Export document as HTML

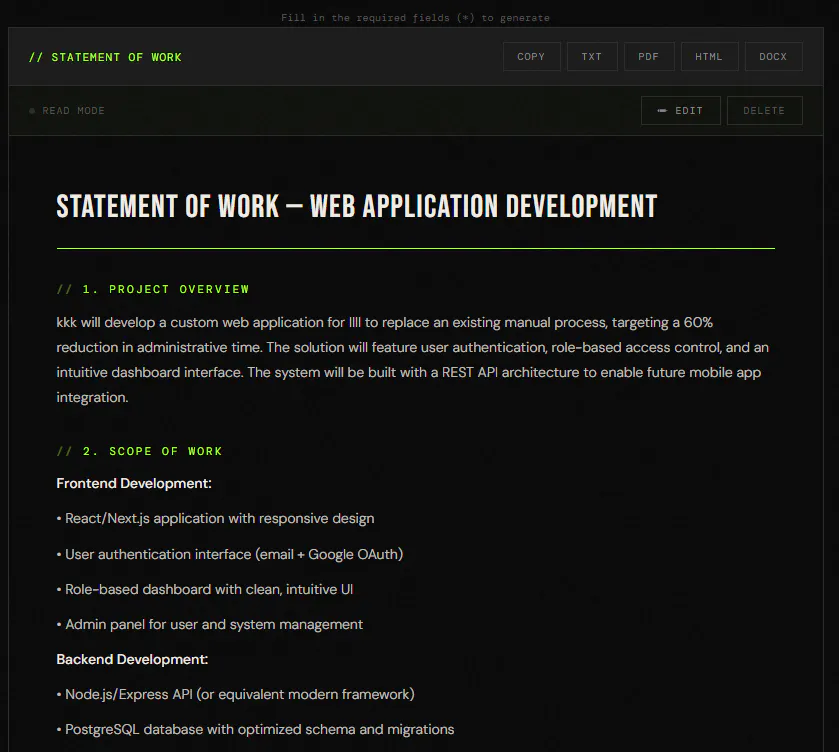710,57
